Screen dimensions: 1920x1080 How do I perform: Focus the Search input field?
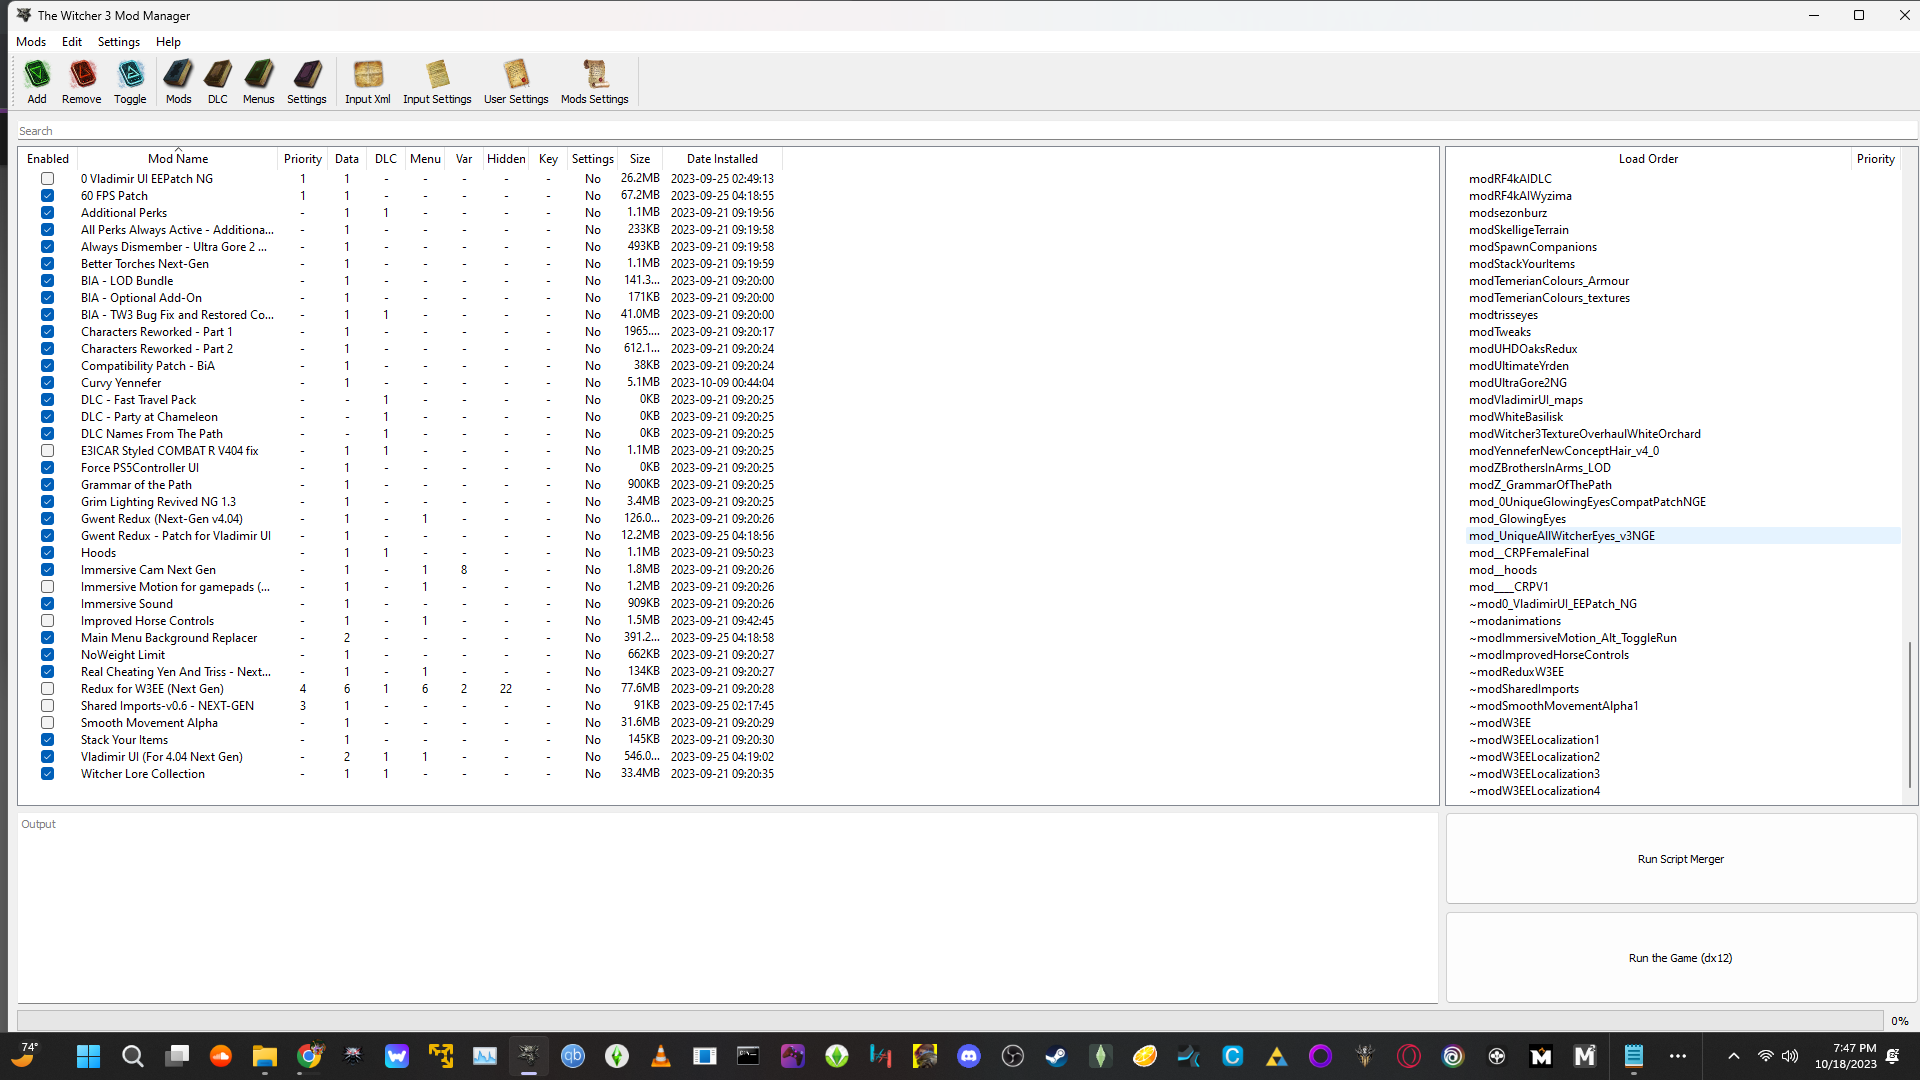966,131
